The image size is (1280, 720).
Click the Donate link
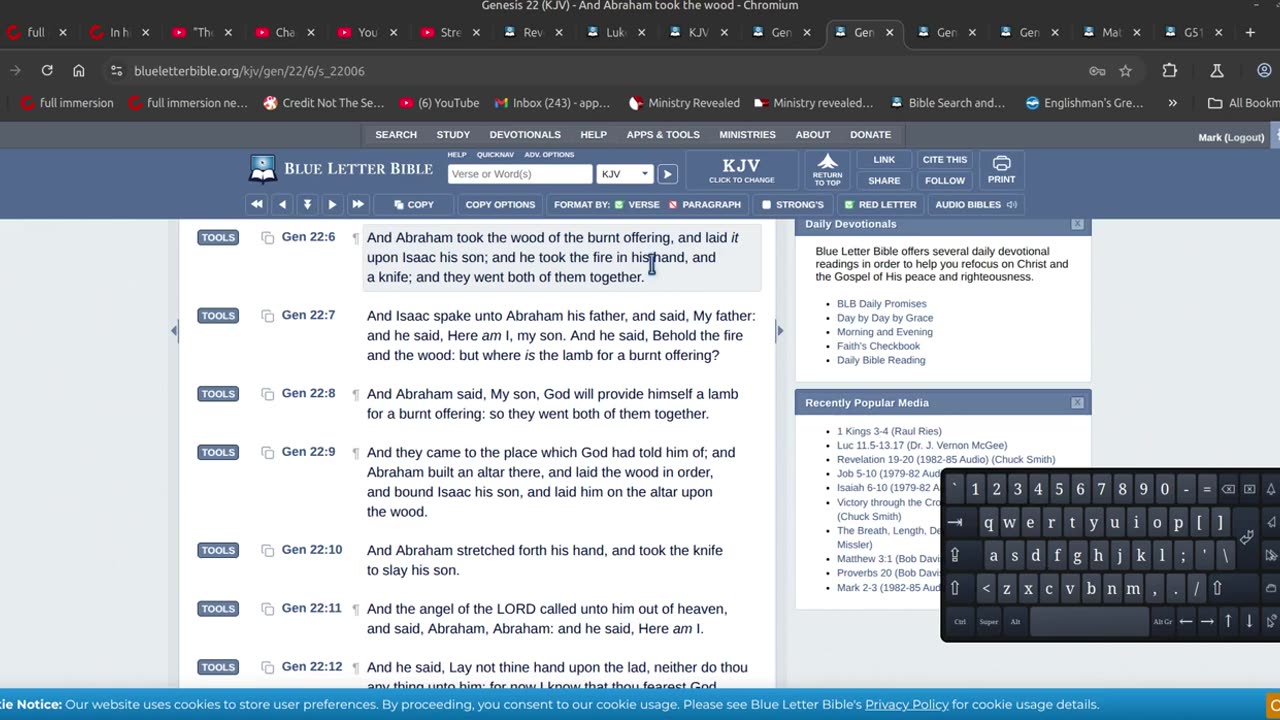[x=870, y=135]
